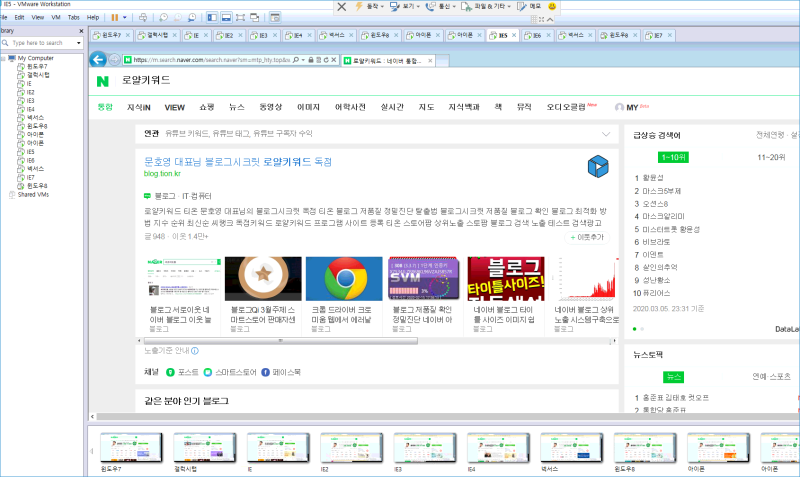800x477 pixels.
Task: Open the 동작 dropdown in remote toolbar
Action: [369, 6]
